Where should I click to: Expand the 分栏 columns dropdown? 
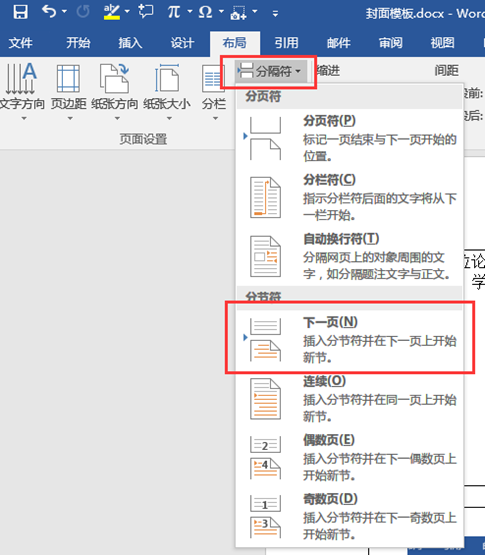pyautogui.click(x=214, y=118)
